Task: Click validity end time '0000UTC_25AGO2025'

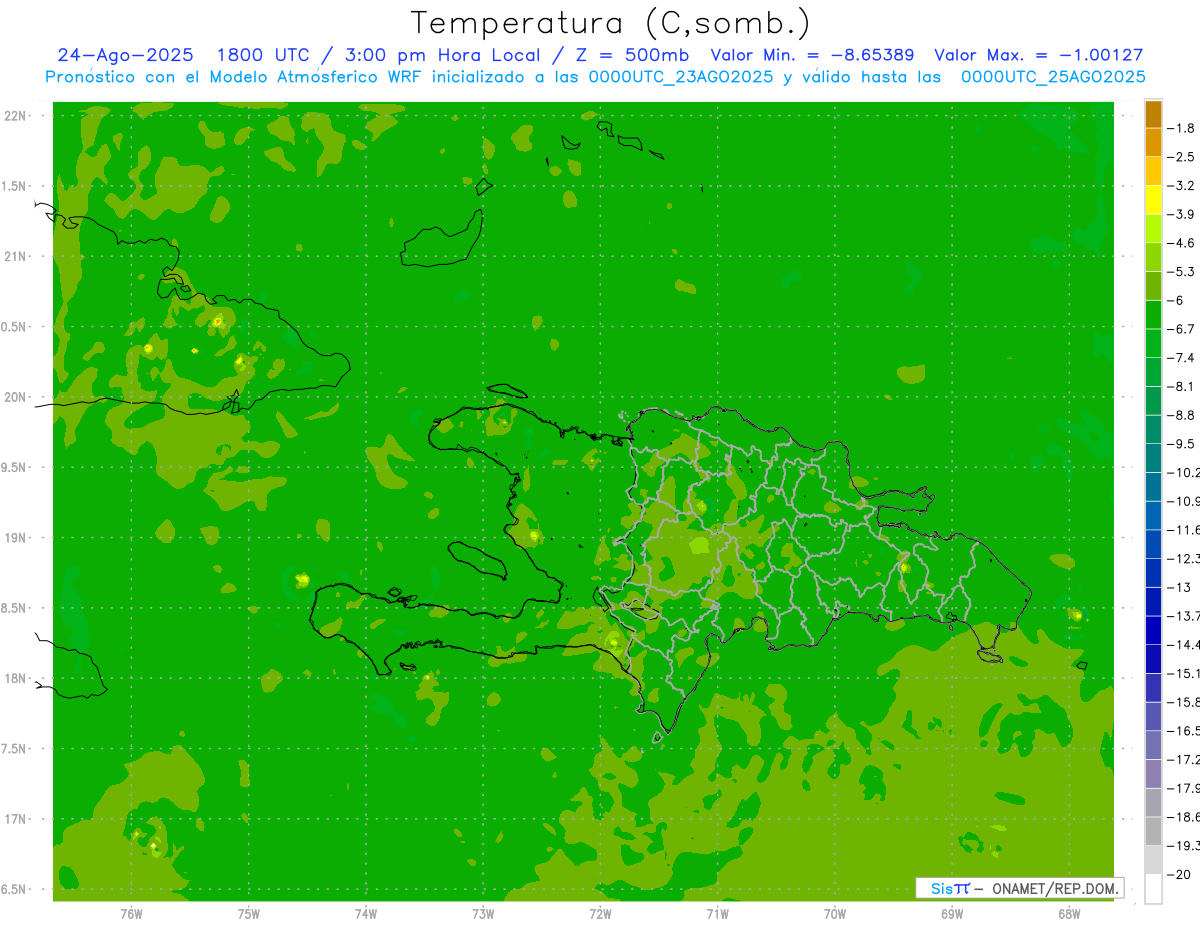Action: tap(1053, 77)
